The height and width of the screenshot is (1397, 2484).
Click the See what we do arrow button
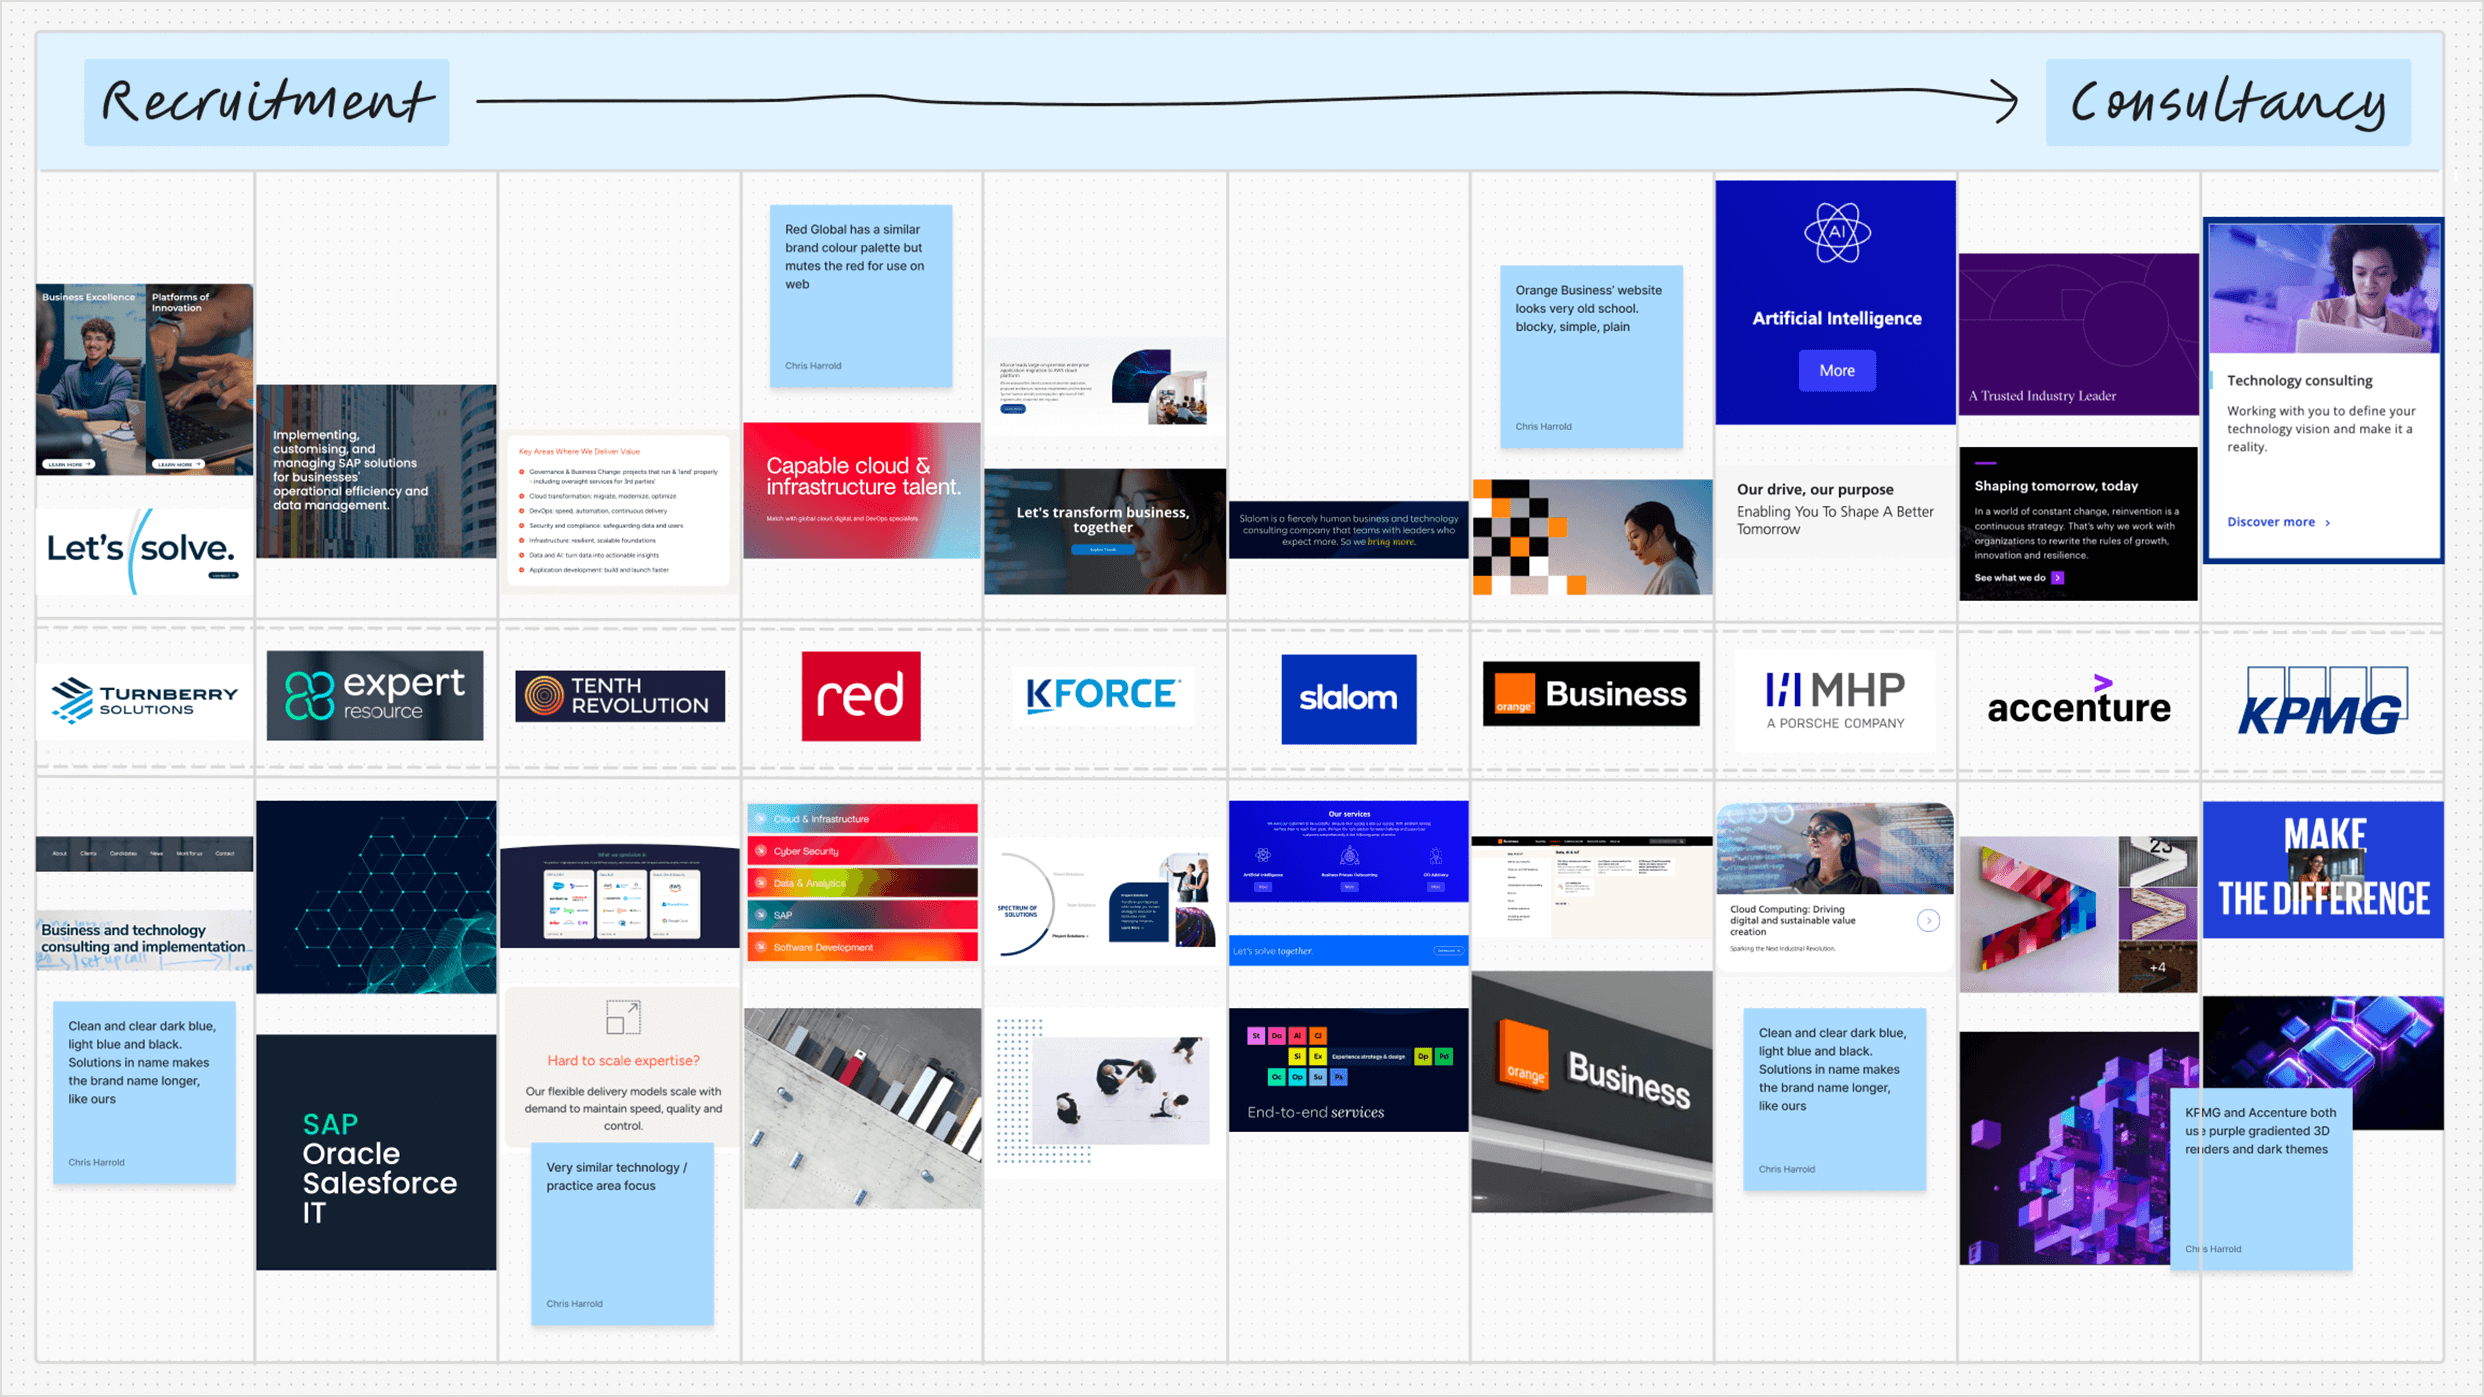click(x=2057, y=578)
